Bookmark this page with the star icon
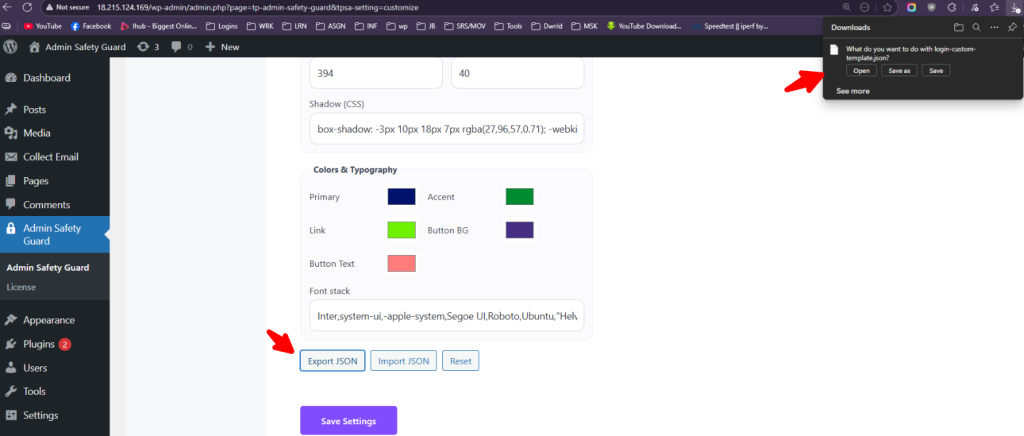This screenshot has width=1024, height=436. [887, 7]
